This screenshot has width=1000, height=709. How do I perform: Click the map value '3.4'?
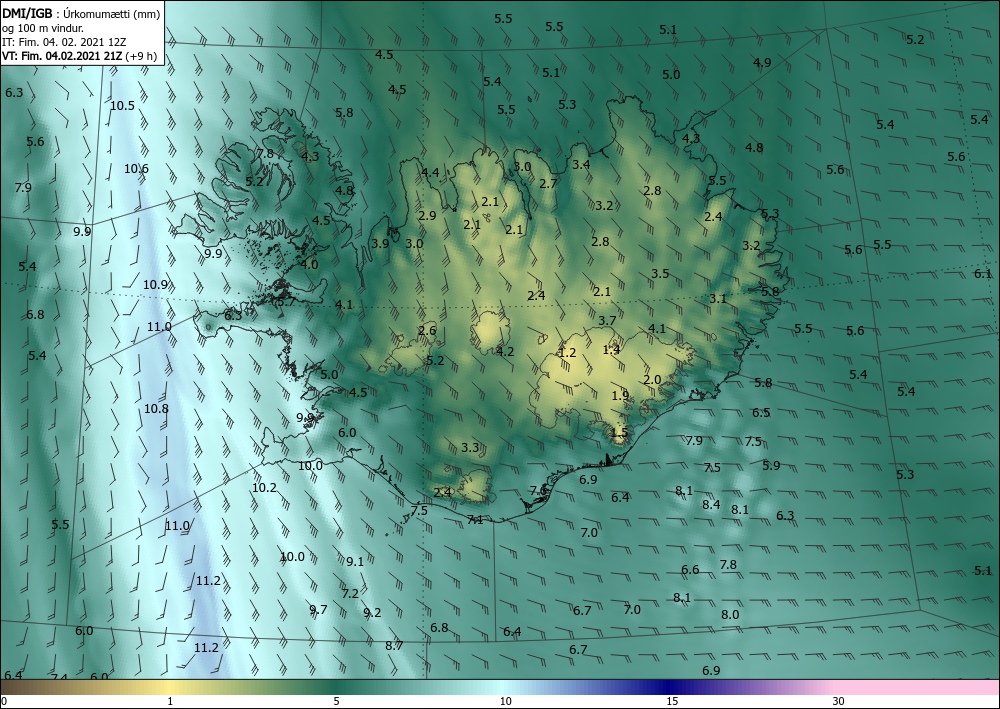tap(581, 165)
